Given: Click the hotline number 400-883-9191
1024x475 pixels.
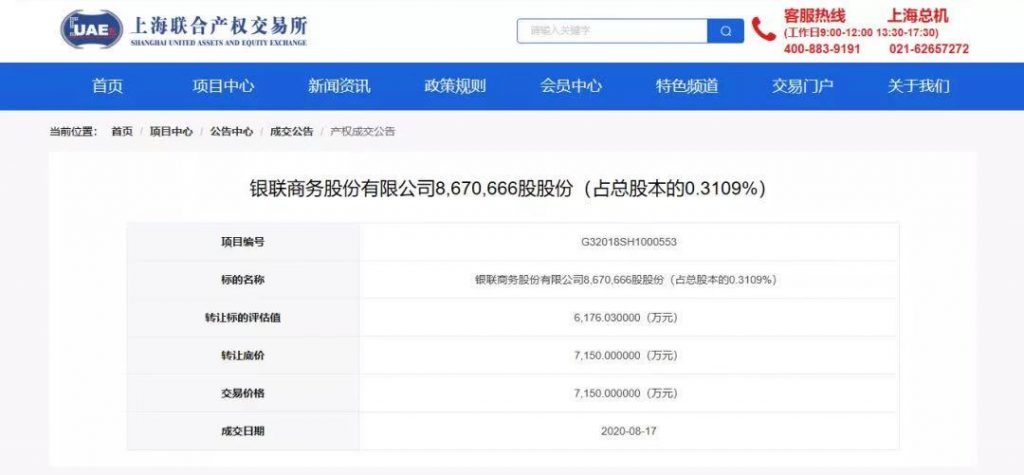Looking at the screenshot, I should pyautogui.click(x=822, y=49).
